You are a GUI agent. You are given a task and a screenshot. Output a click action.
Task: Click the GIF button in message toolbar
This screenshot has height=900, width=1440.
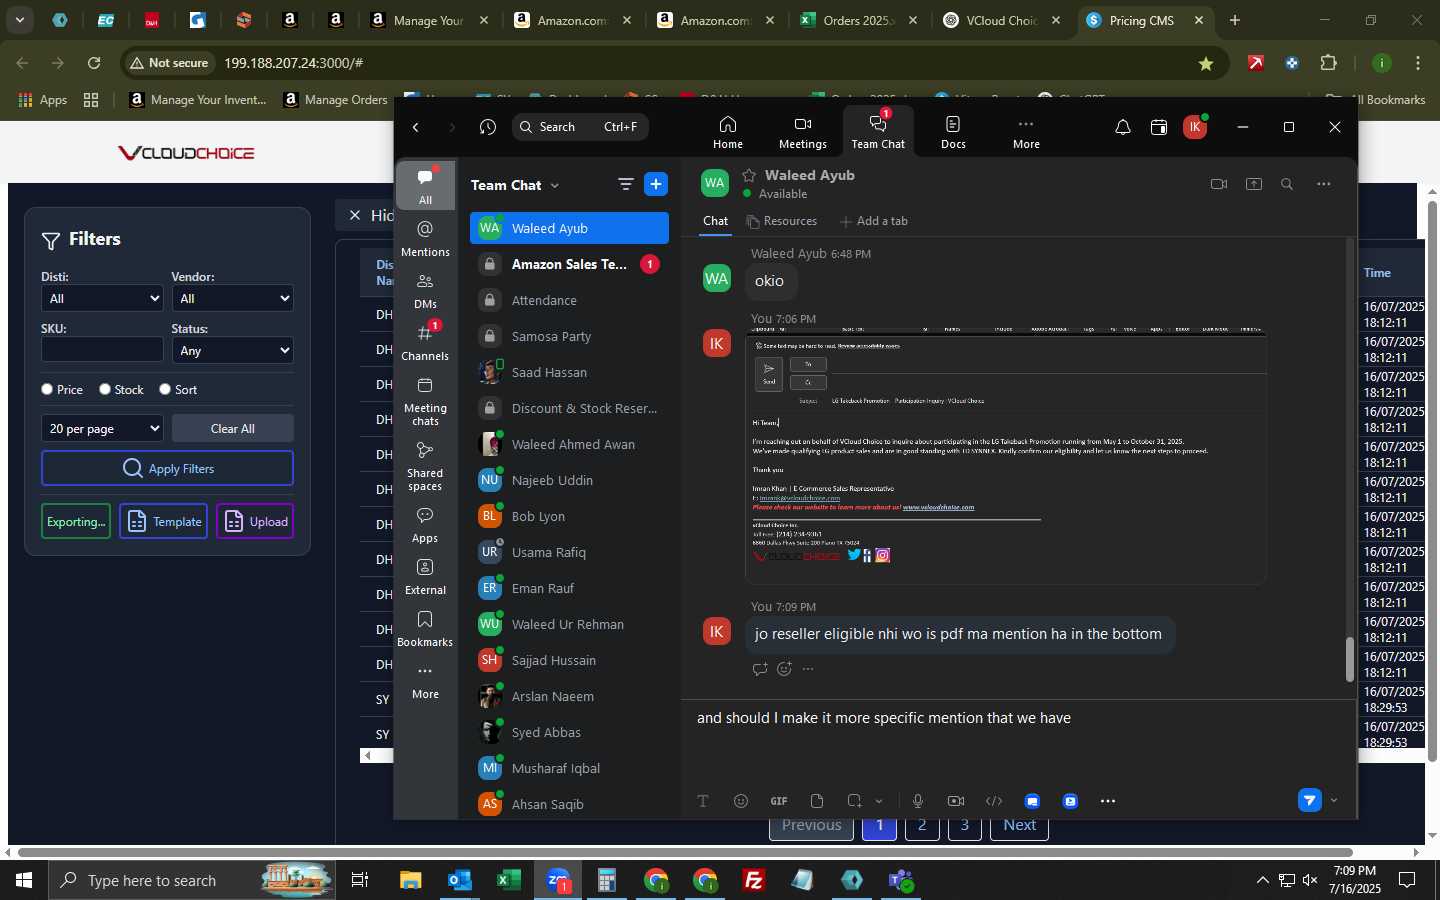click(x=778, y=801)
